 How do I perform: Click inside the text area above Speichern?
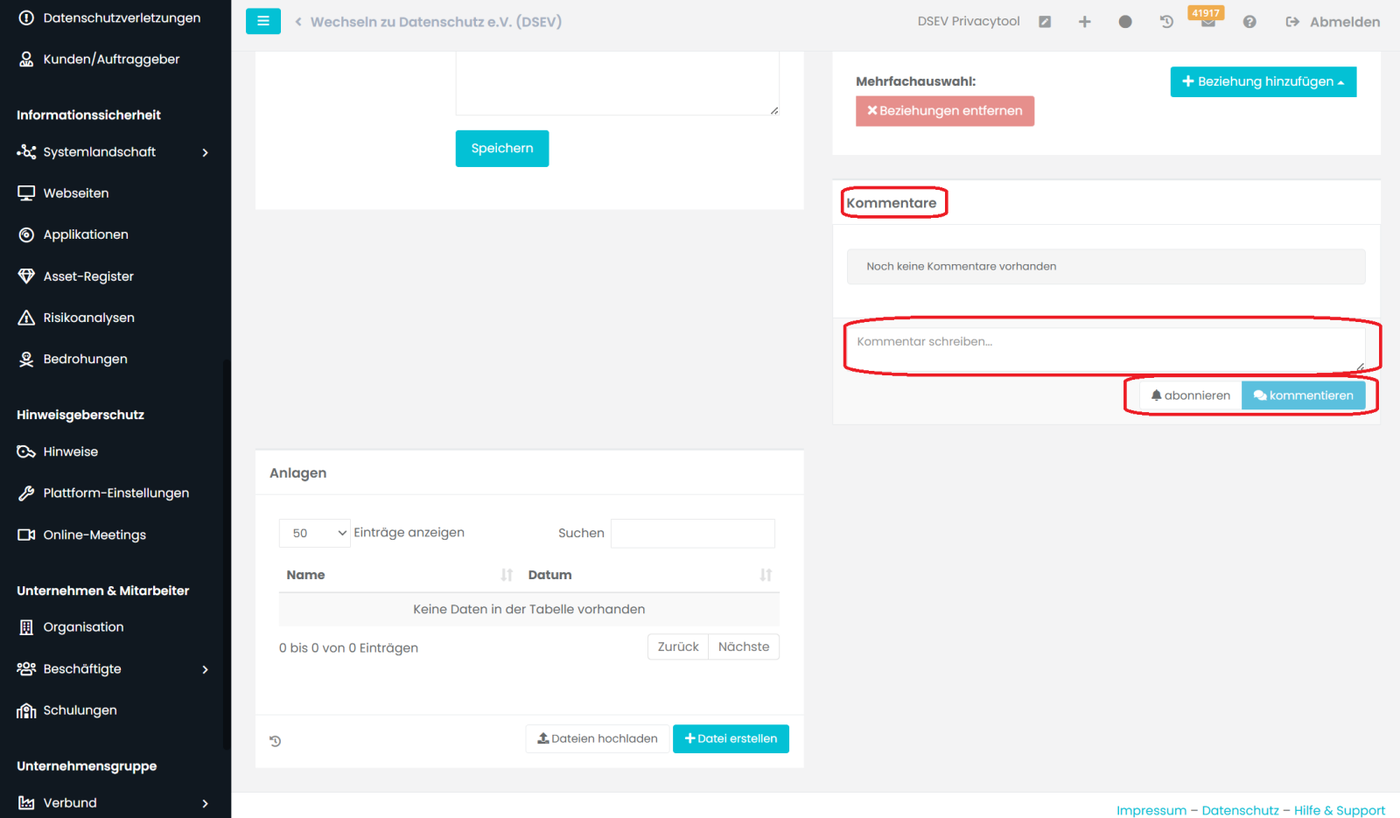pyautogui.click(x=617, y=84)
